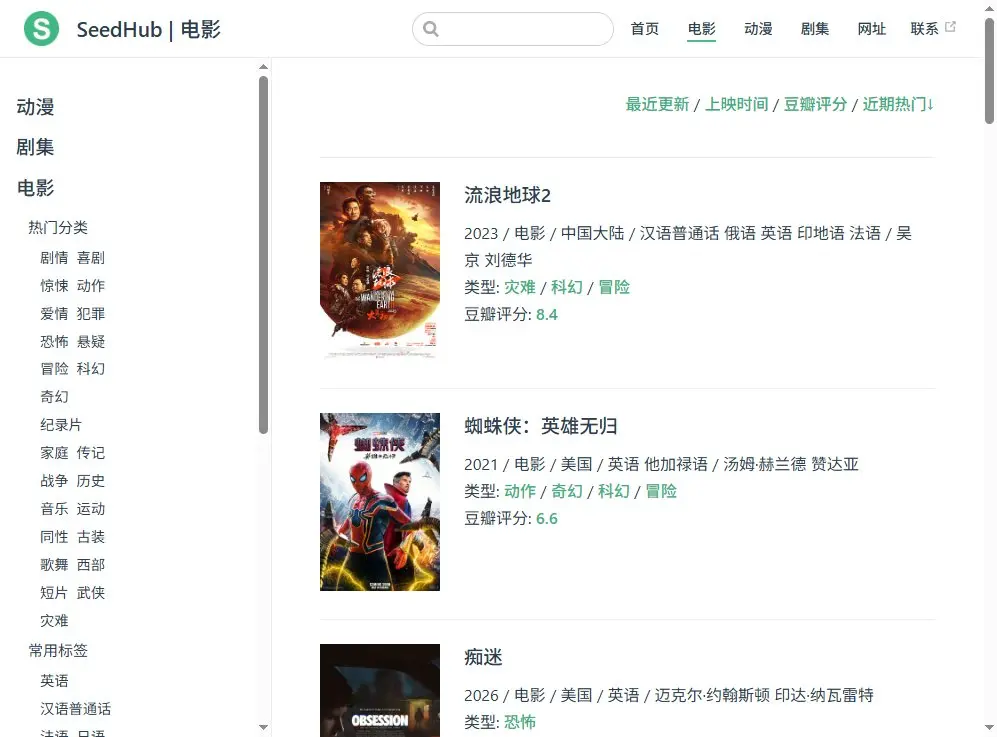Select the 运动 category in sidebar
The width and height of the screenshot is (997, 737).
[91, 509]
